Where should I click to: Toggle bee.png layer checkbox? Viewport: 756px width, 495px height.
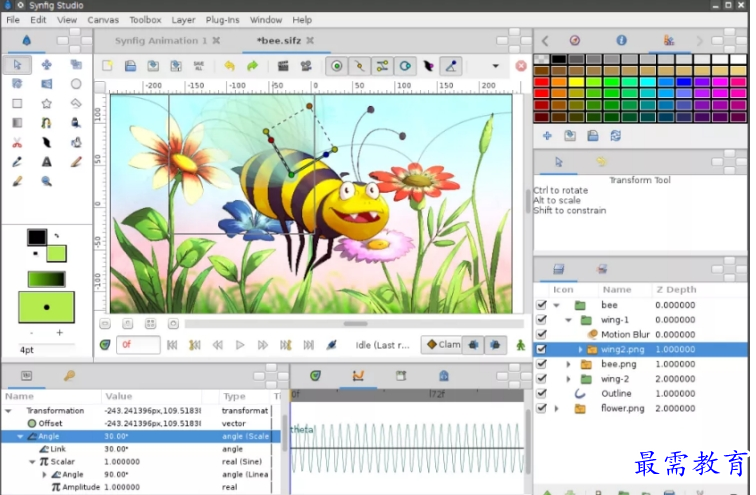tap(541, 364)
